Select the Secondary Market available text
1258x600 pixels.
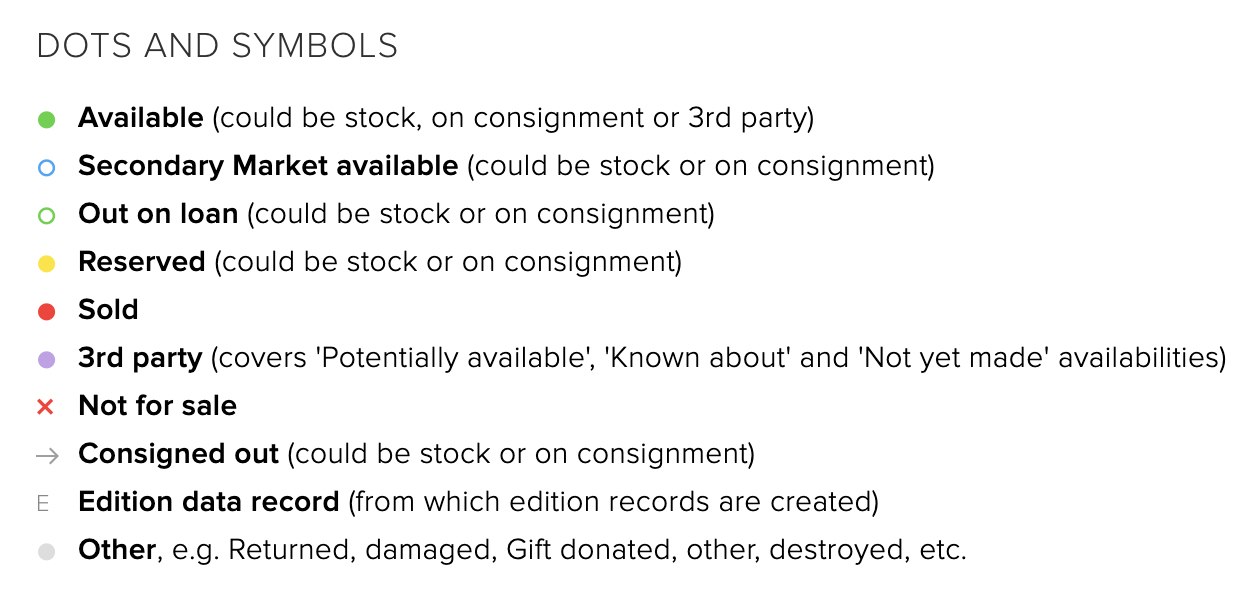[x=268, y=166]
